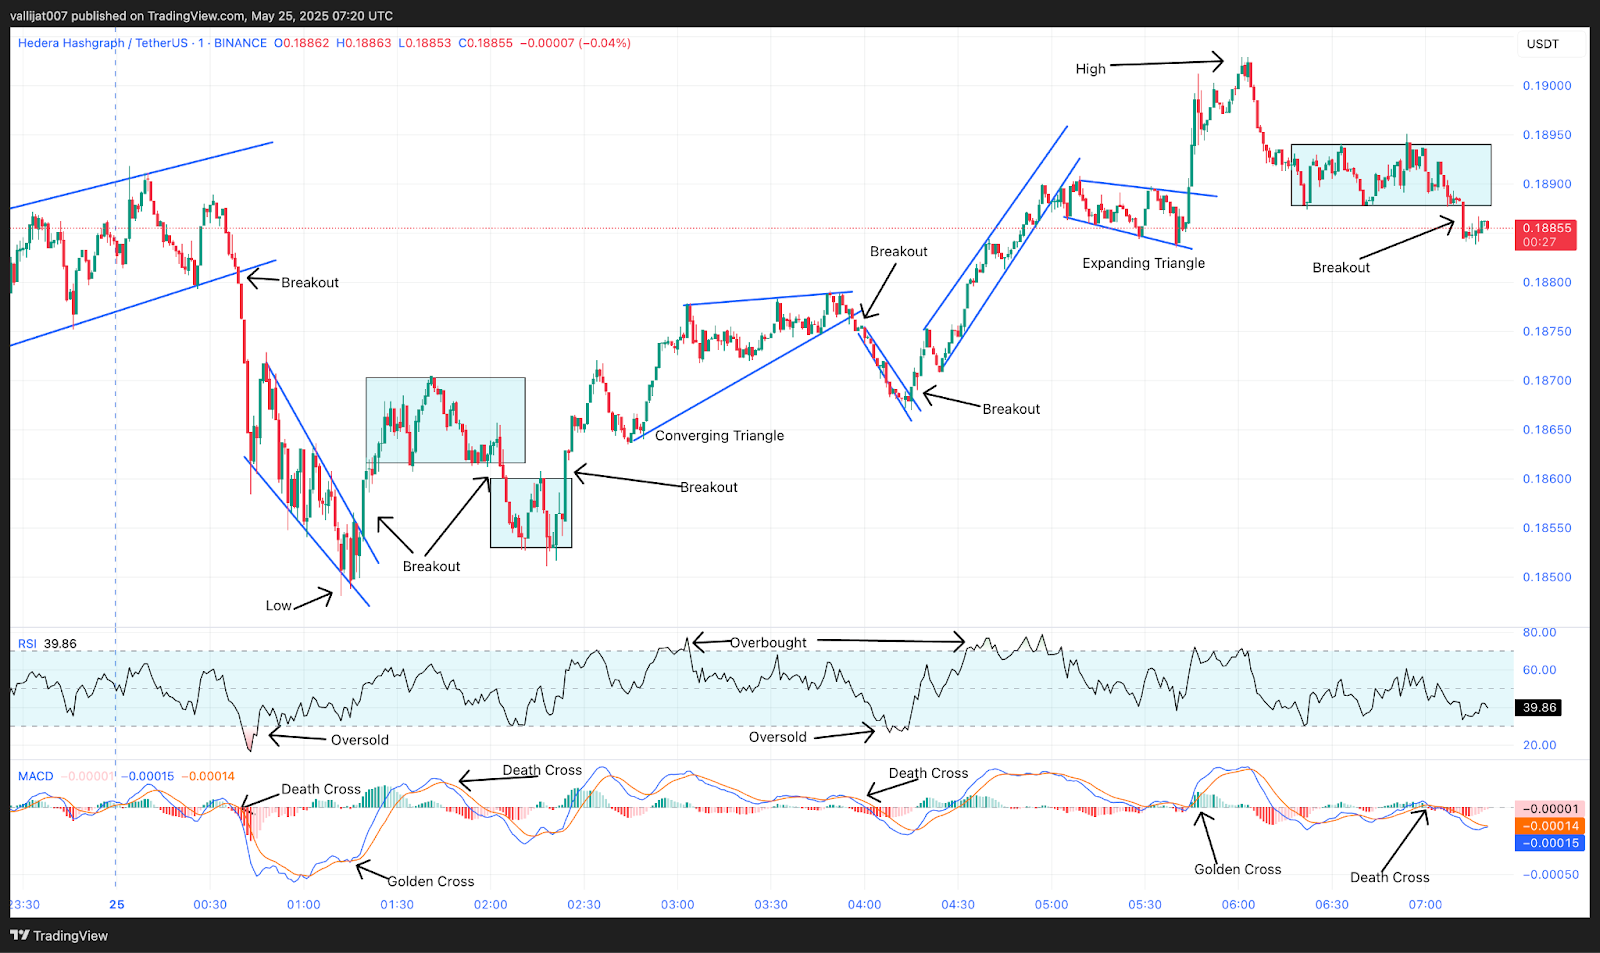
Task: Click the low value L0.18853
Action: click(x=425, y=43)
